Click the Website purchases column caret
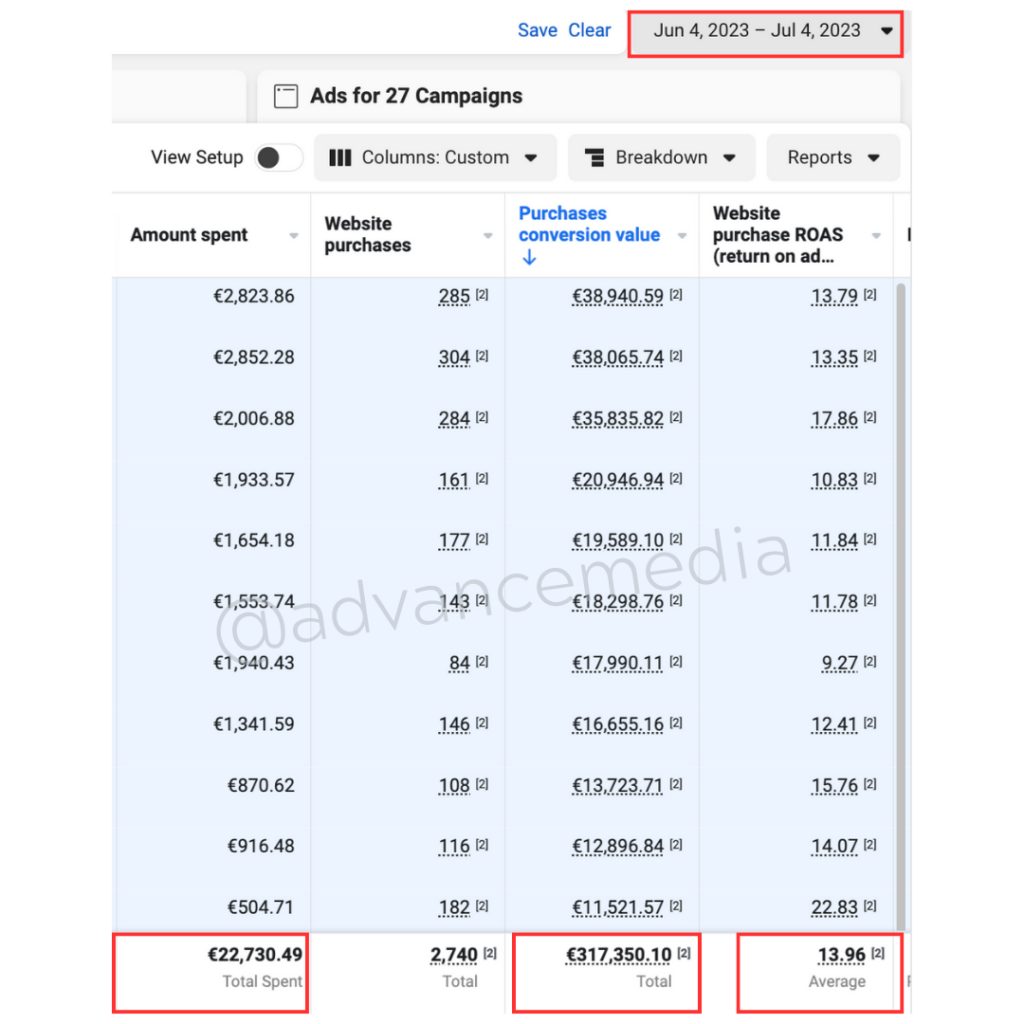Screen dimensions: 1024x1024 (x=488, y=236)
